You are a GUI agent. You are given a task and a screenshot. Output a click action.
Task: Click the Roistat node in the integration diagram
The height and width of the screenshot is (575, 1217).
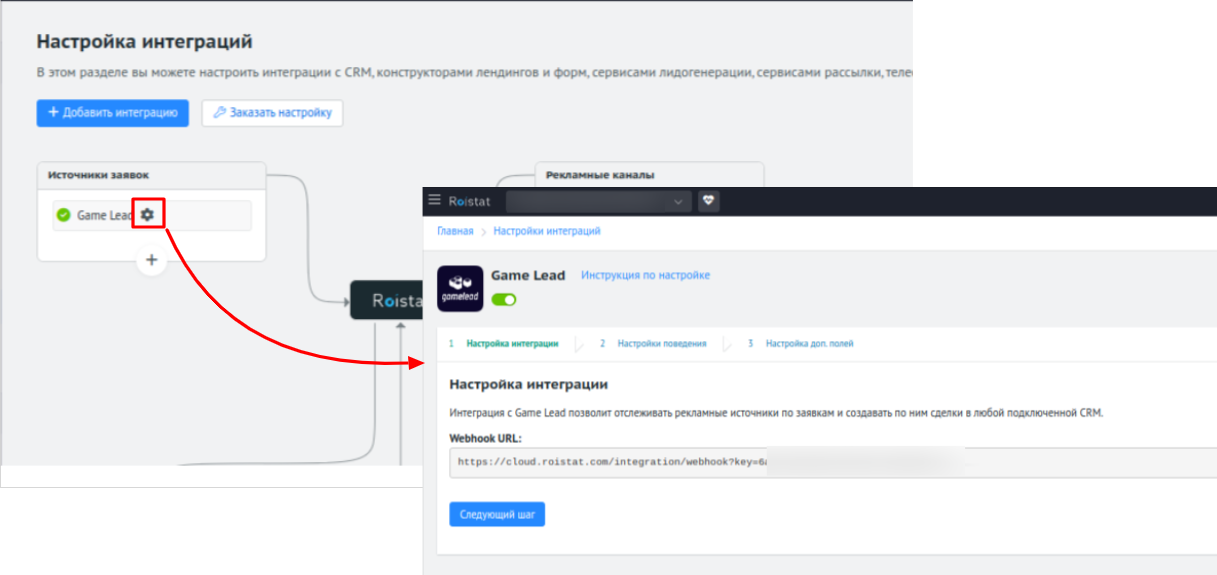coord(385,300)
